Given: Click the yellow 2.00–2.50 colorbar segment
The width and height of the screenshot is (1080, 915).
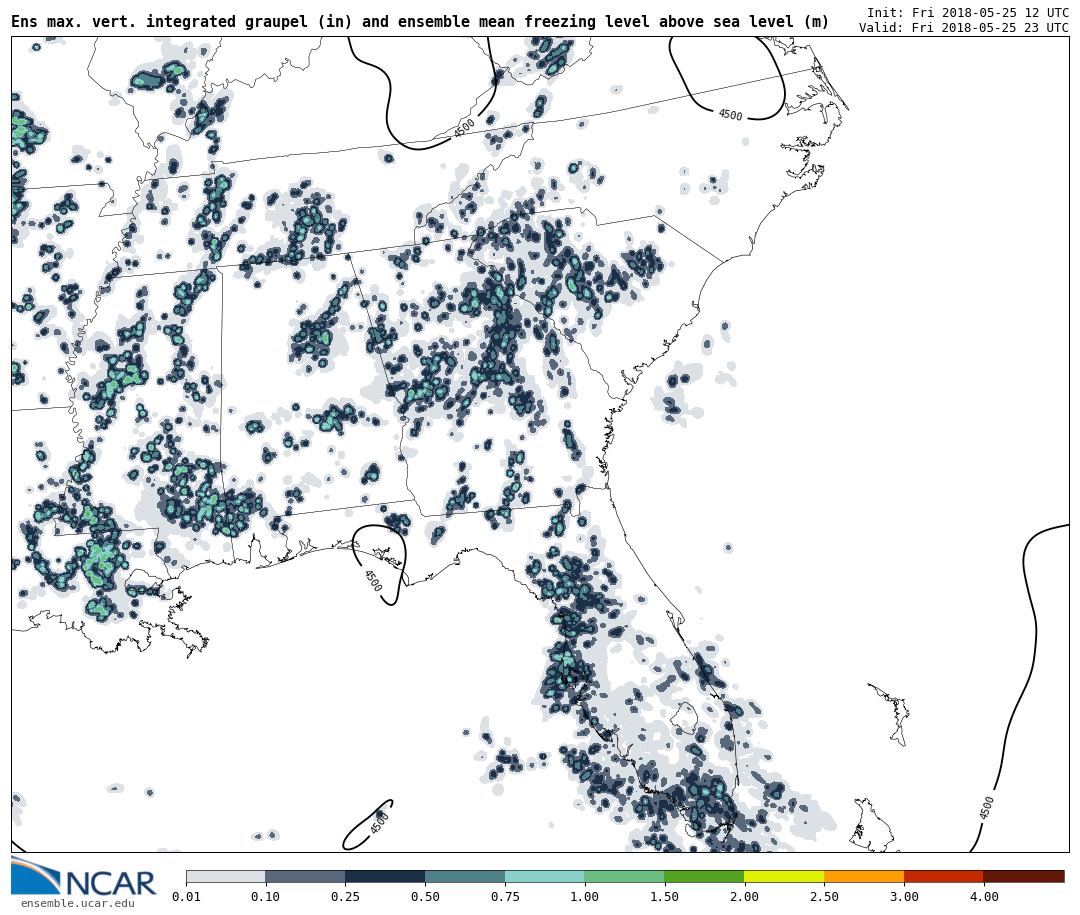Looking at the screenshot, I should (x=784, y=876).
